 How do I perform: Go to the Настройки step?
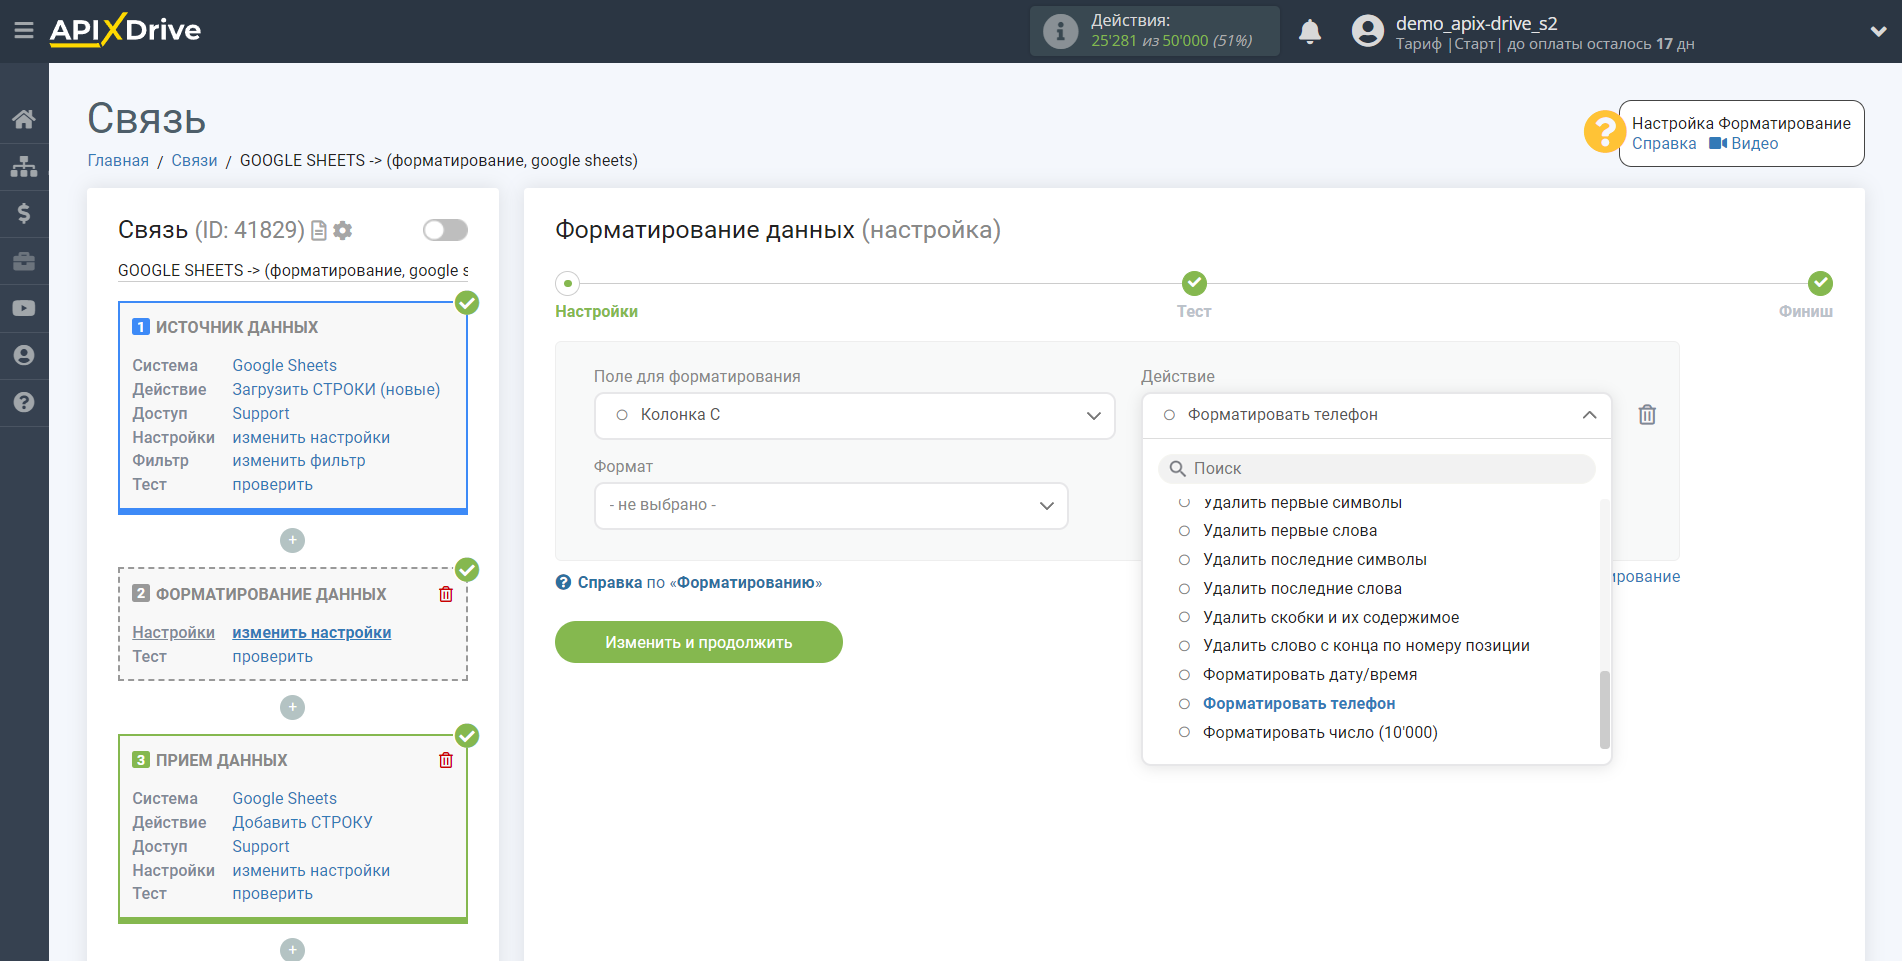568,284
